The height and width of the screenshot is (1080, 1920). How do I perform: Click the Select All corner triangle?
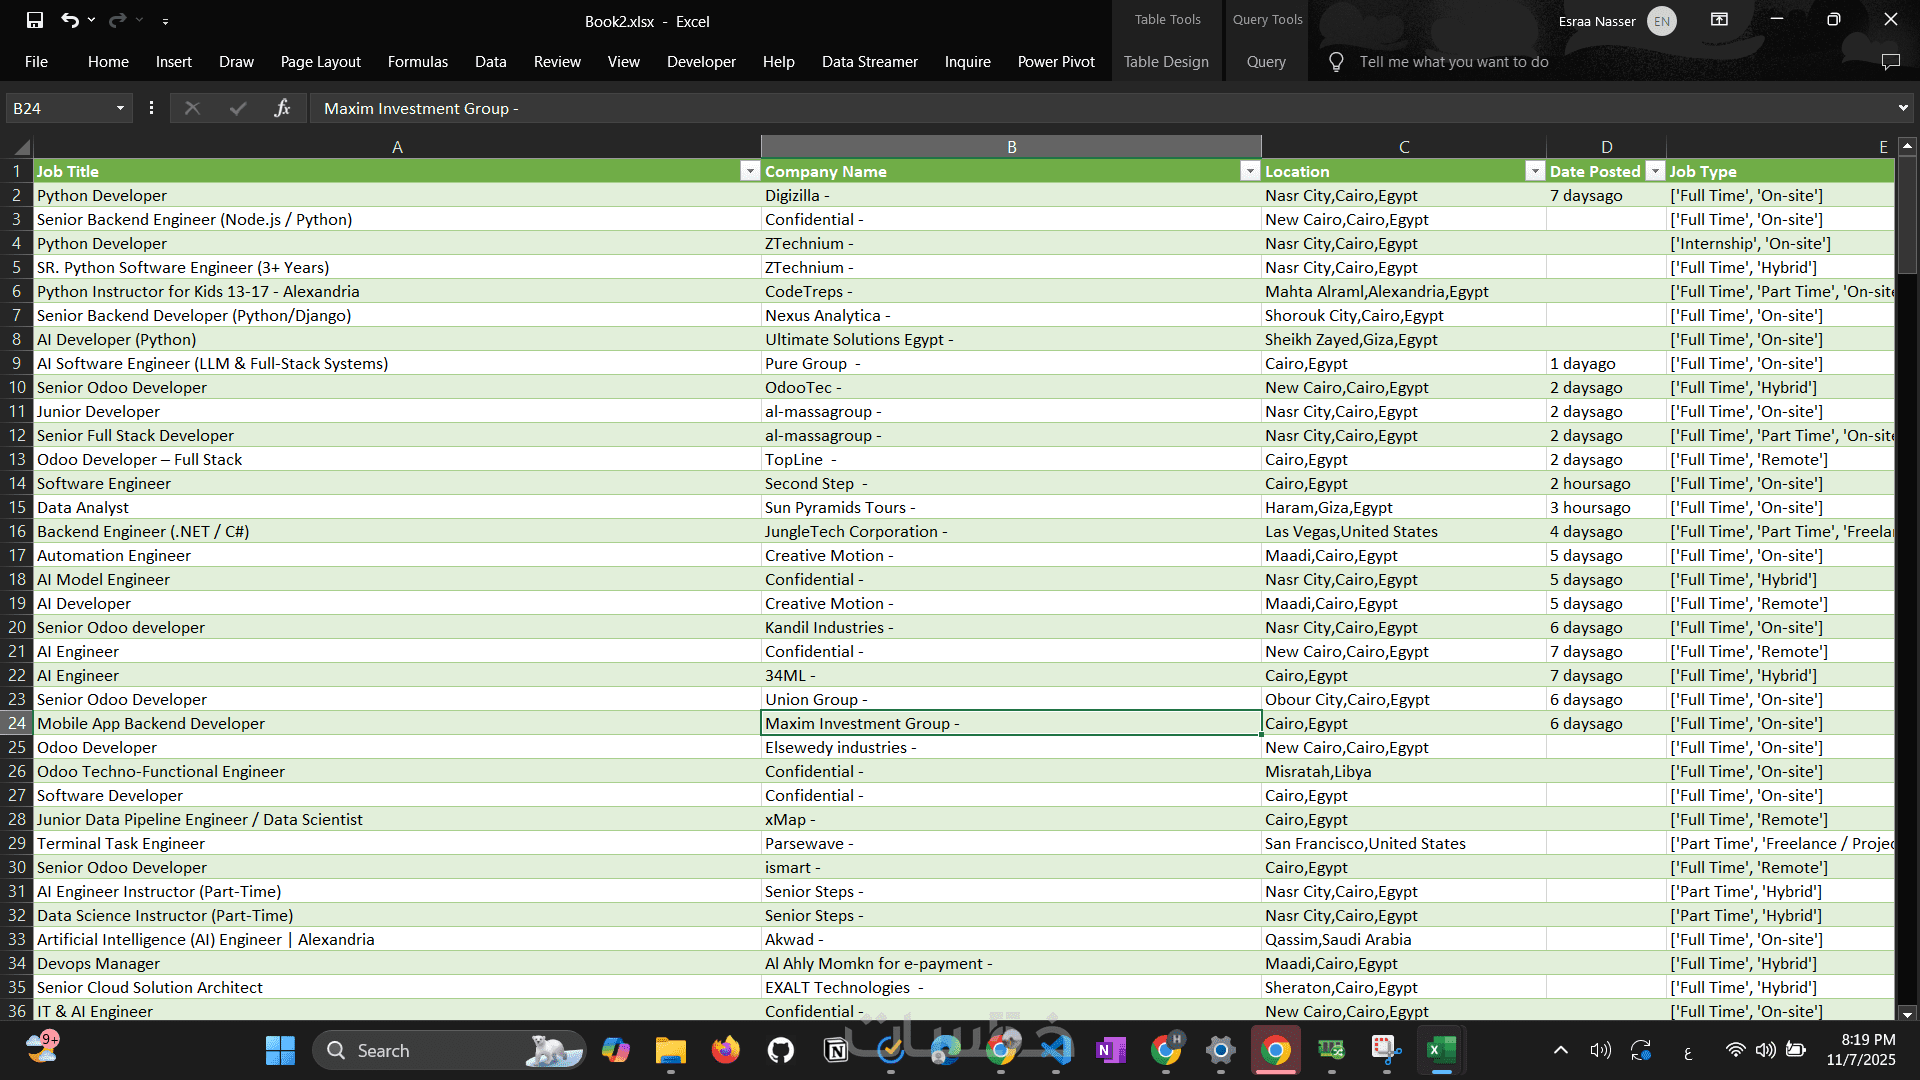click(20, 147)
